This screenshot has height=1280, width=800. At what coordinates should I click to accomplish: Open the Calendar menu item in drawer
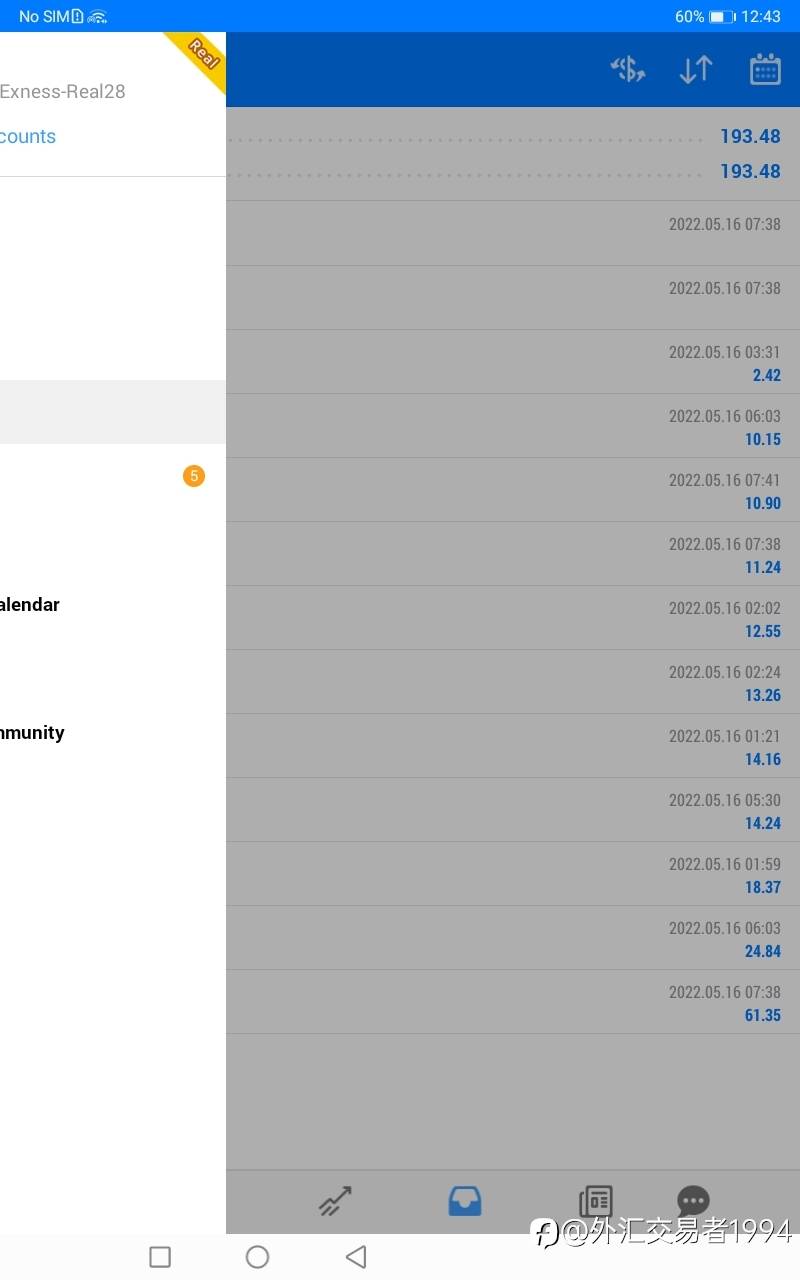pyautogui.click(x=30, y=605)
